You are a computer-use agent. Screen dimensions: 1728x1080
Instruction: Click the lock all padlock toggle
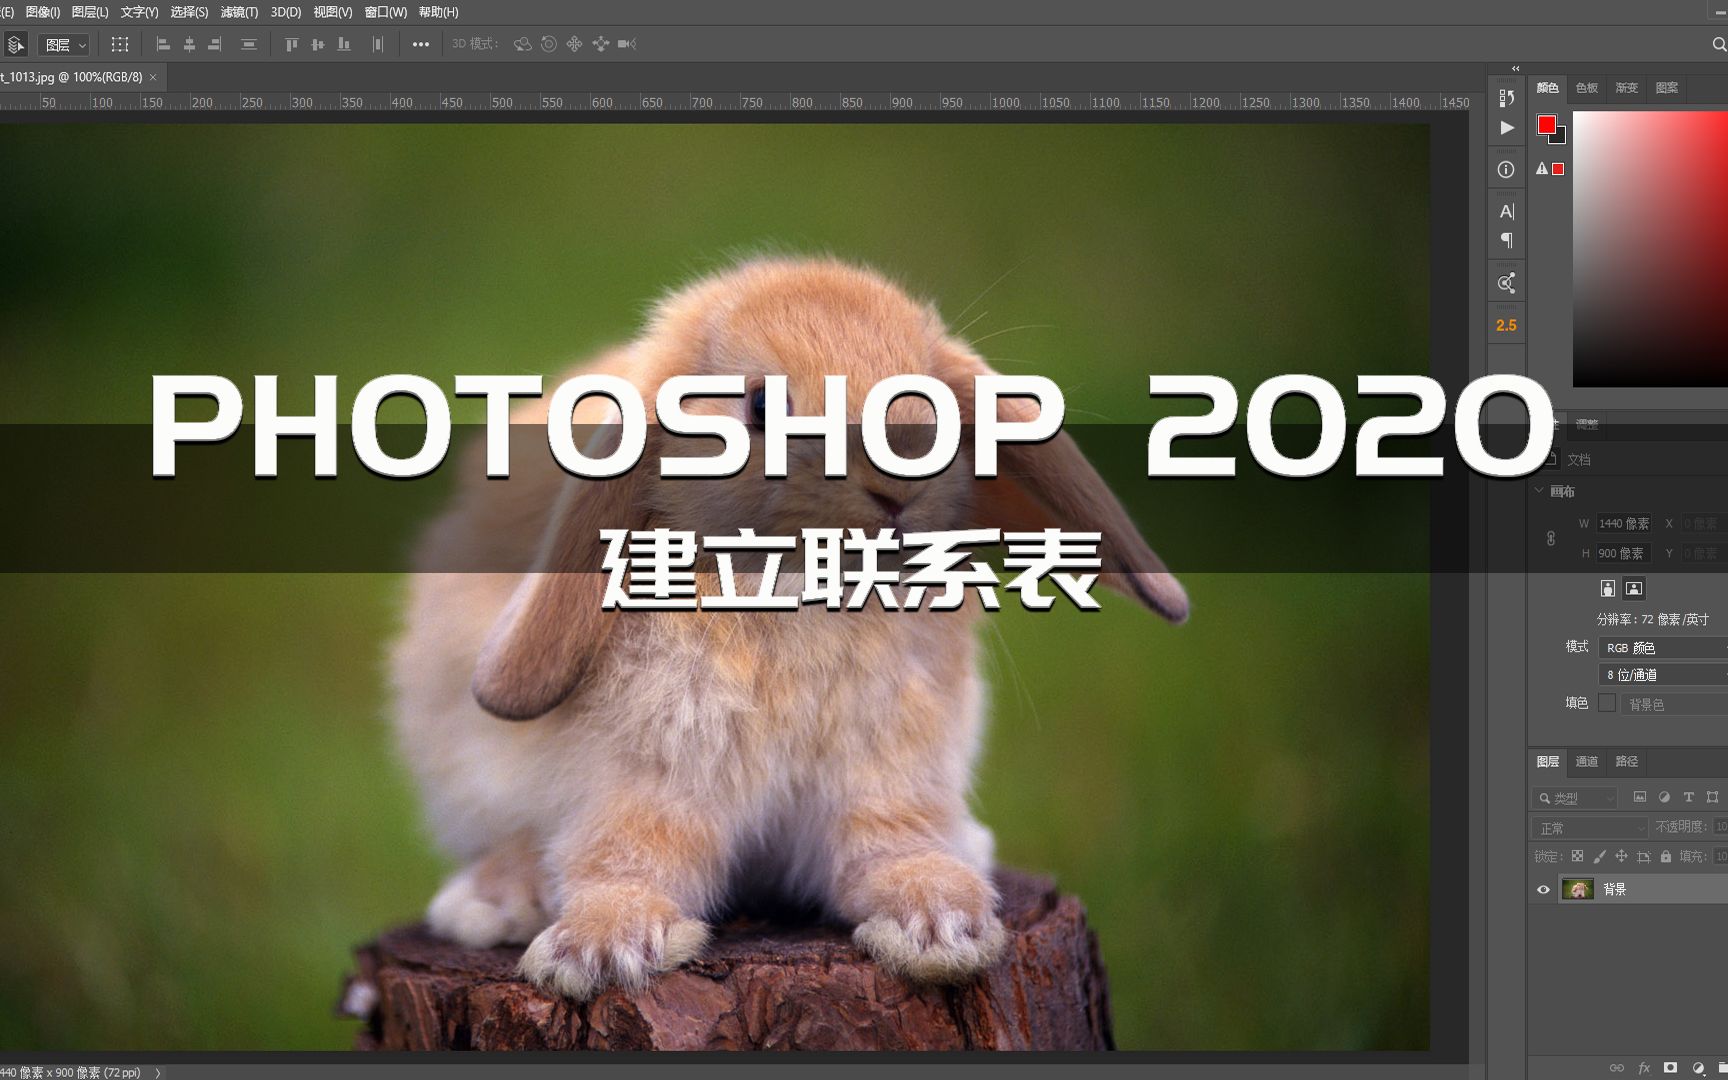coord(1665,856)
